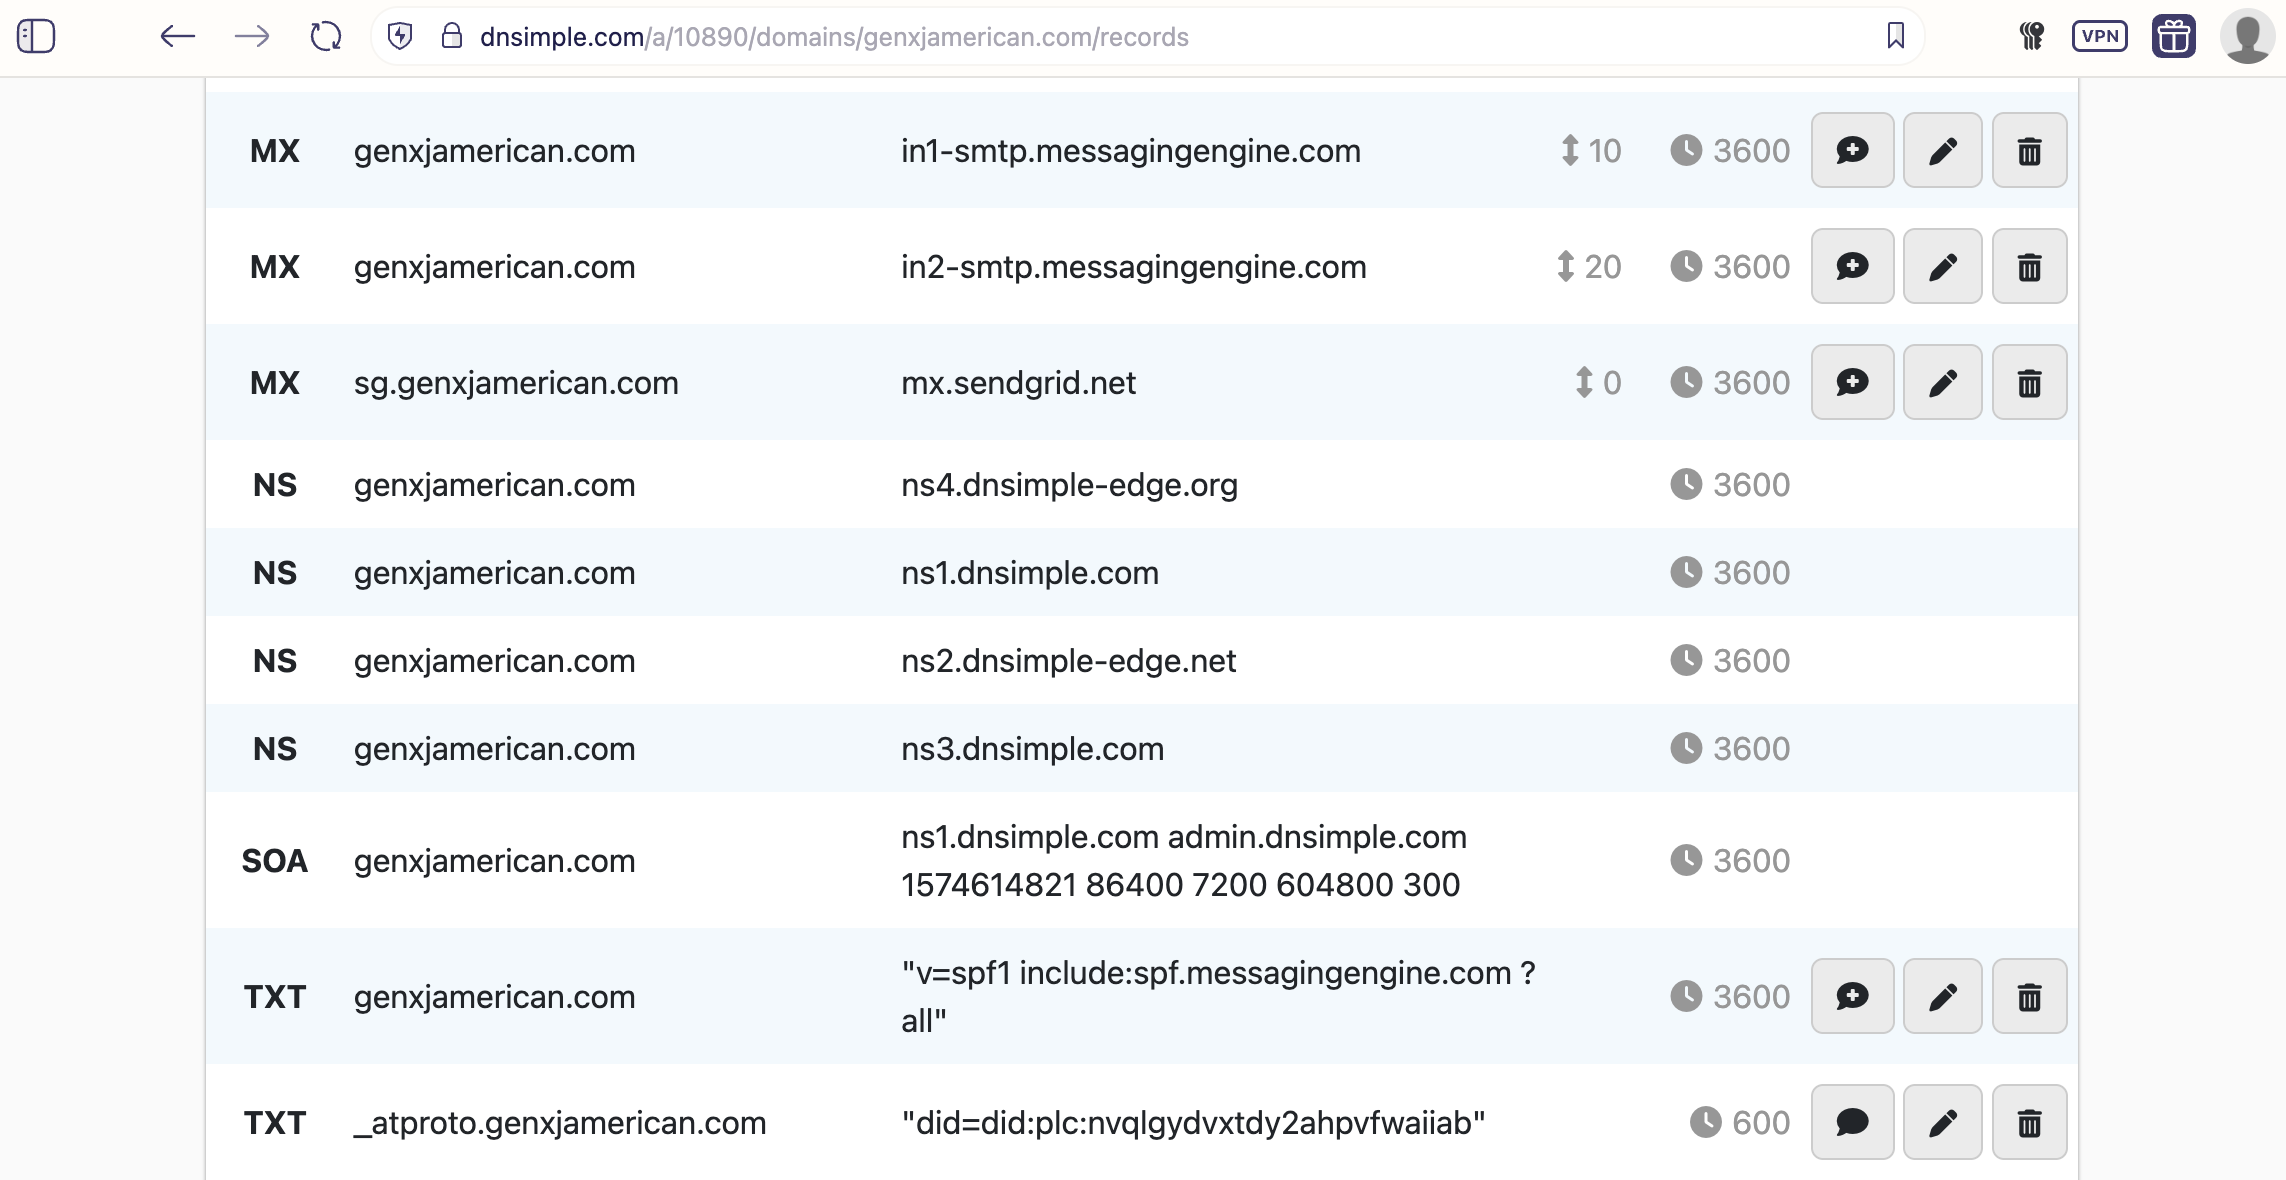The image size is (2286, 1180).
Task: Open the VPN control in the toolbar
Action: (2100, 36)
